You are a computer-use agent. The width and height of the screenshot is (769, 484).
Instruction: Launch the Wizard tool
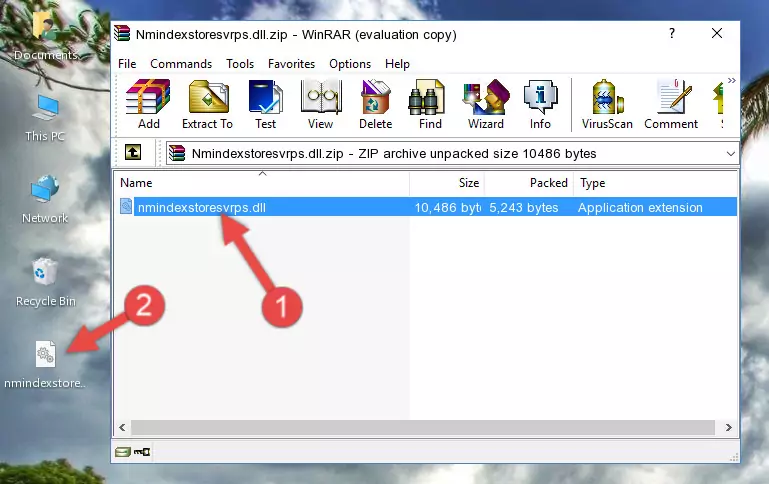[x=486, y=104]
